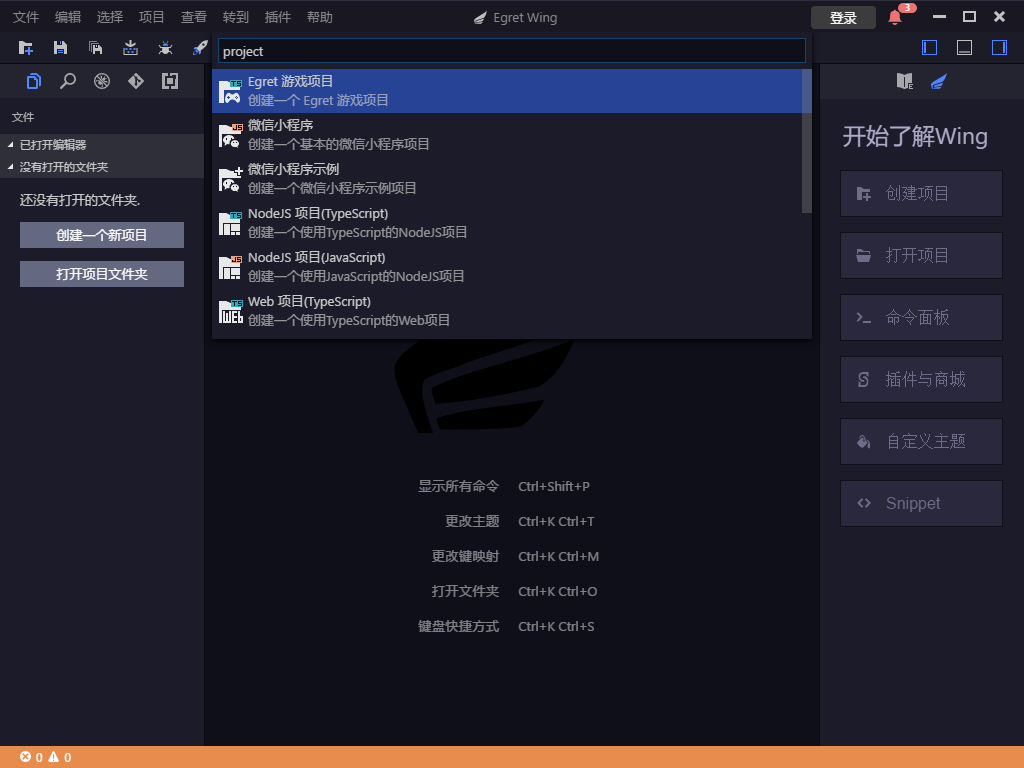
Task: Click the save file toolbar icon
Action: pos(60,48)
